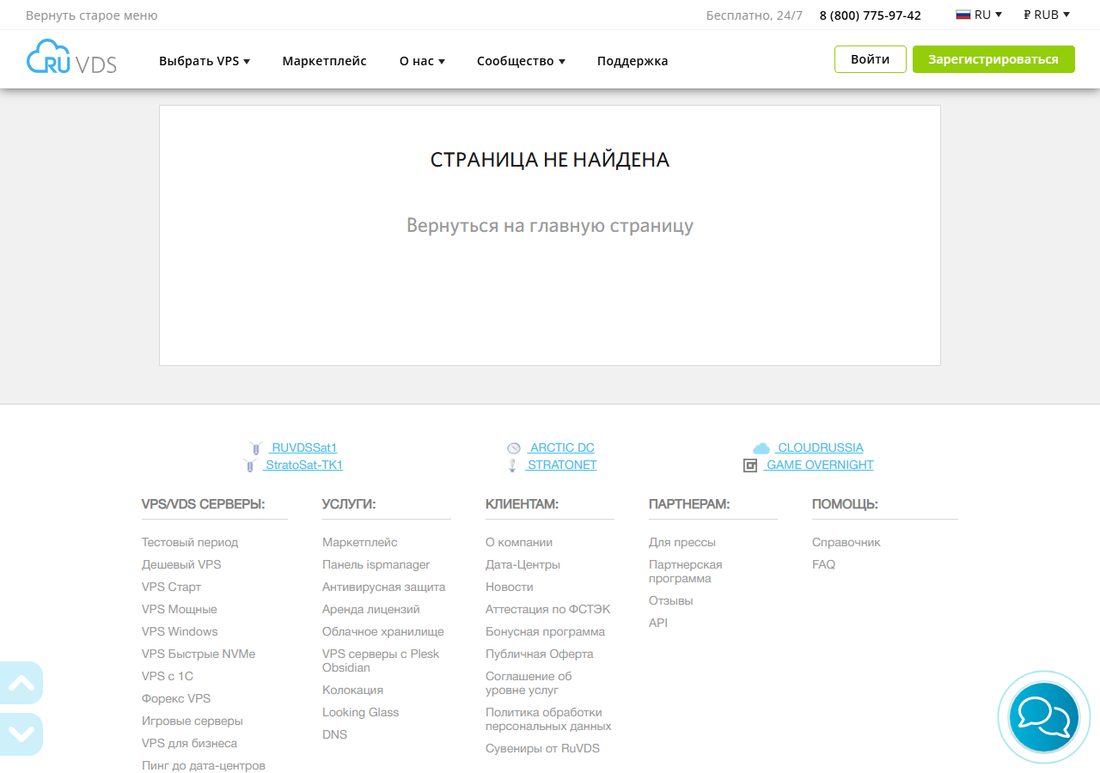
Task: Click Облачное хранилище footer link
Action: [x=382, y=631]
